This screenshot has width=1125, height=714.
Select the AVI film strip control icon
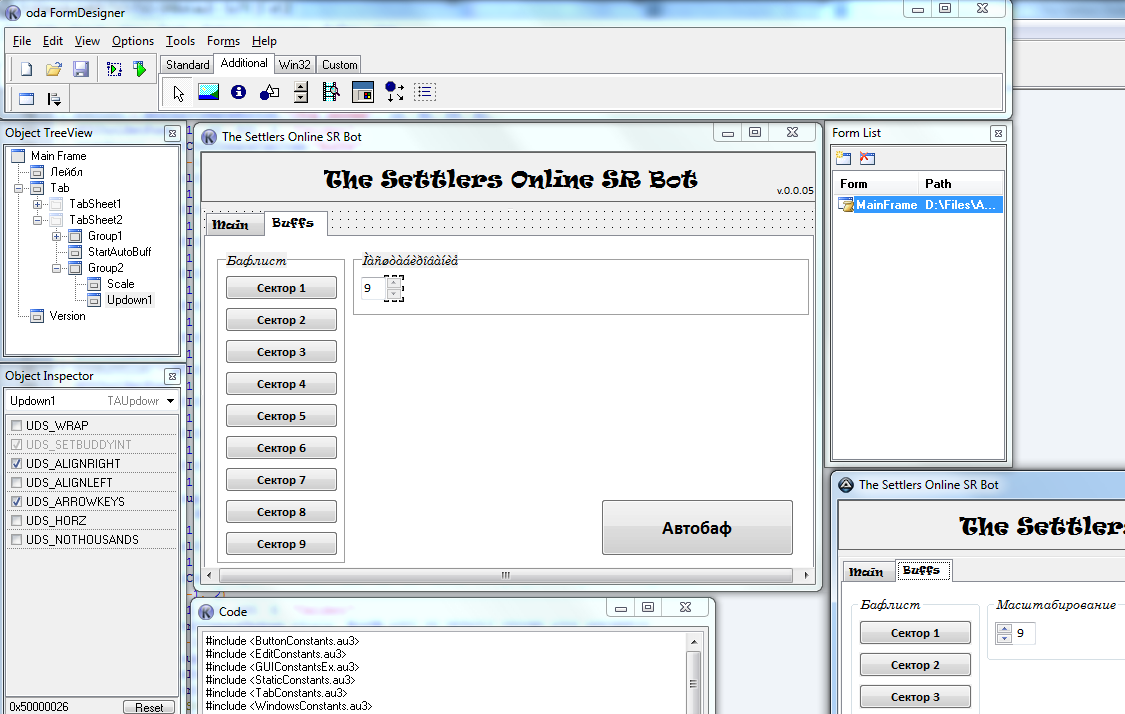coord(331,92)
